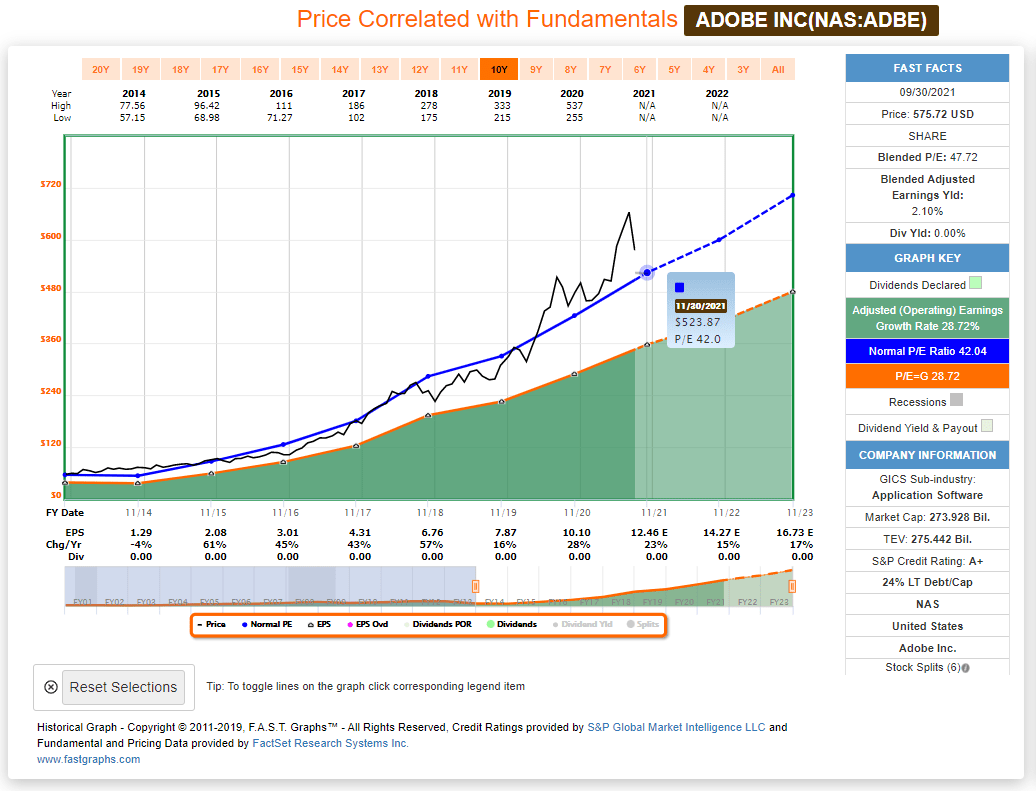The image size is (1036, 791).
Task: Click the "Market Cap: 273.928 Bil." row
Action: (x=927, y=517)
